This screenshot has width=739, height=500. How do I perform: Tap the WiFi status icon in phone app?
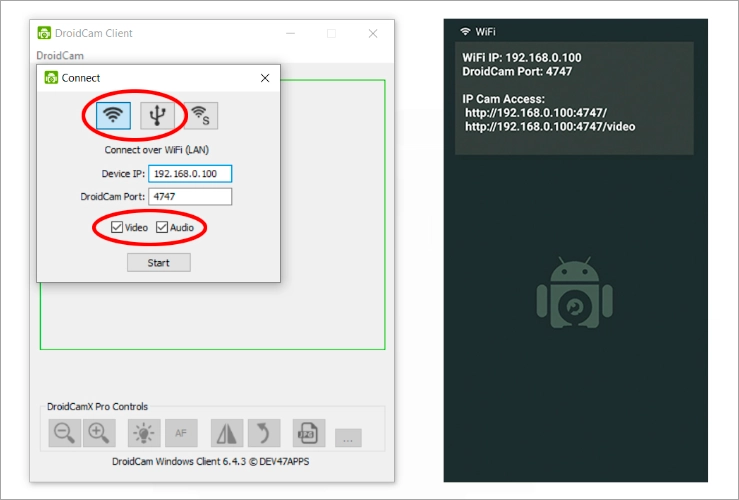(x=465, y=32)
